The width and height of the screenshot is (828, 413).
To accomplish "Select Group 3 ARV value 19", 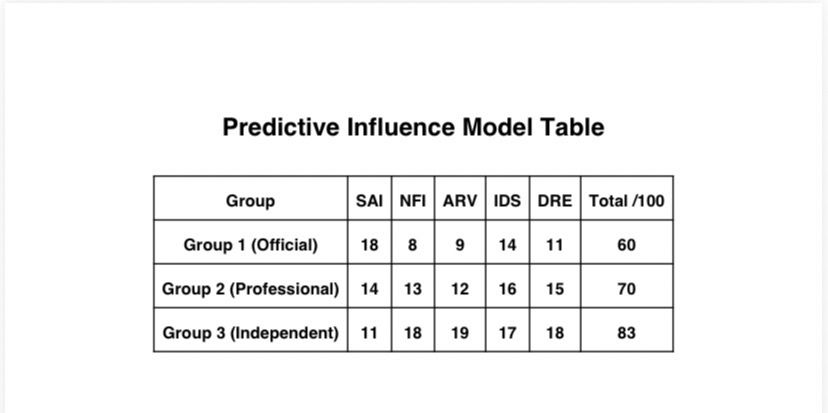I will point(460,333).
